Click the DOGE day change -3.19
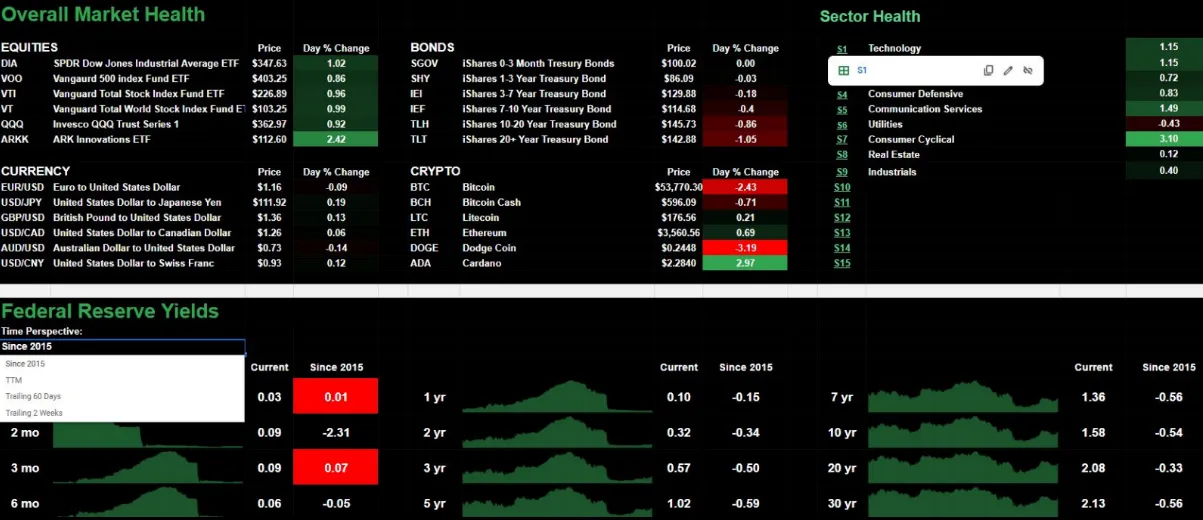Screen dimensions: 1203x520 point(745,248)
